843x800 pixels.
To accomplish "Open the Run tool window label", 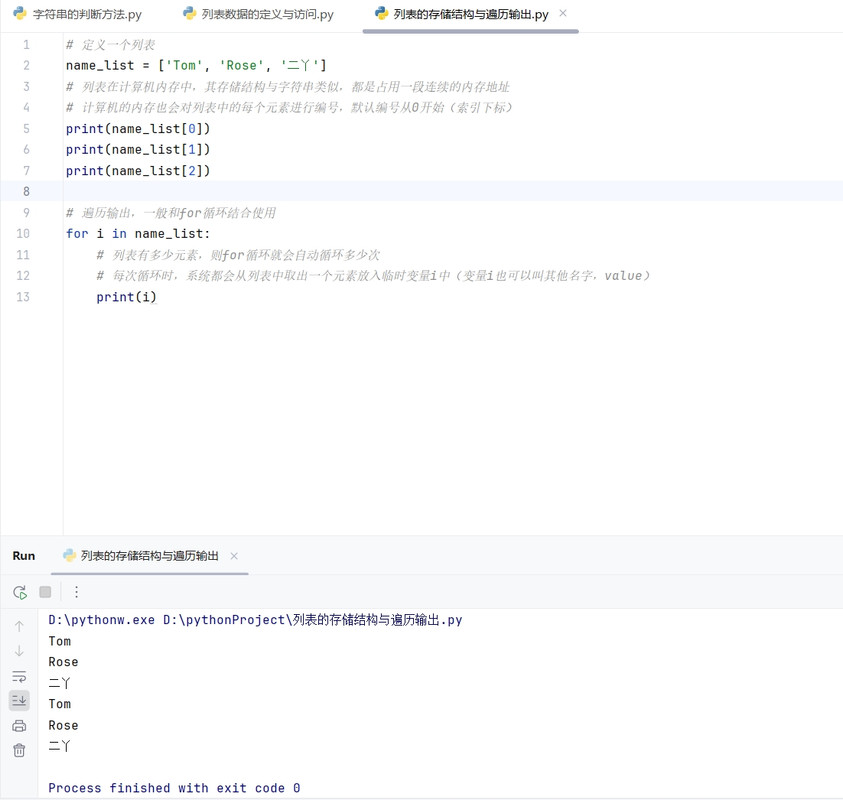I will (24, 556).
